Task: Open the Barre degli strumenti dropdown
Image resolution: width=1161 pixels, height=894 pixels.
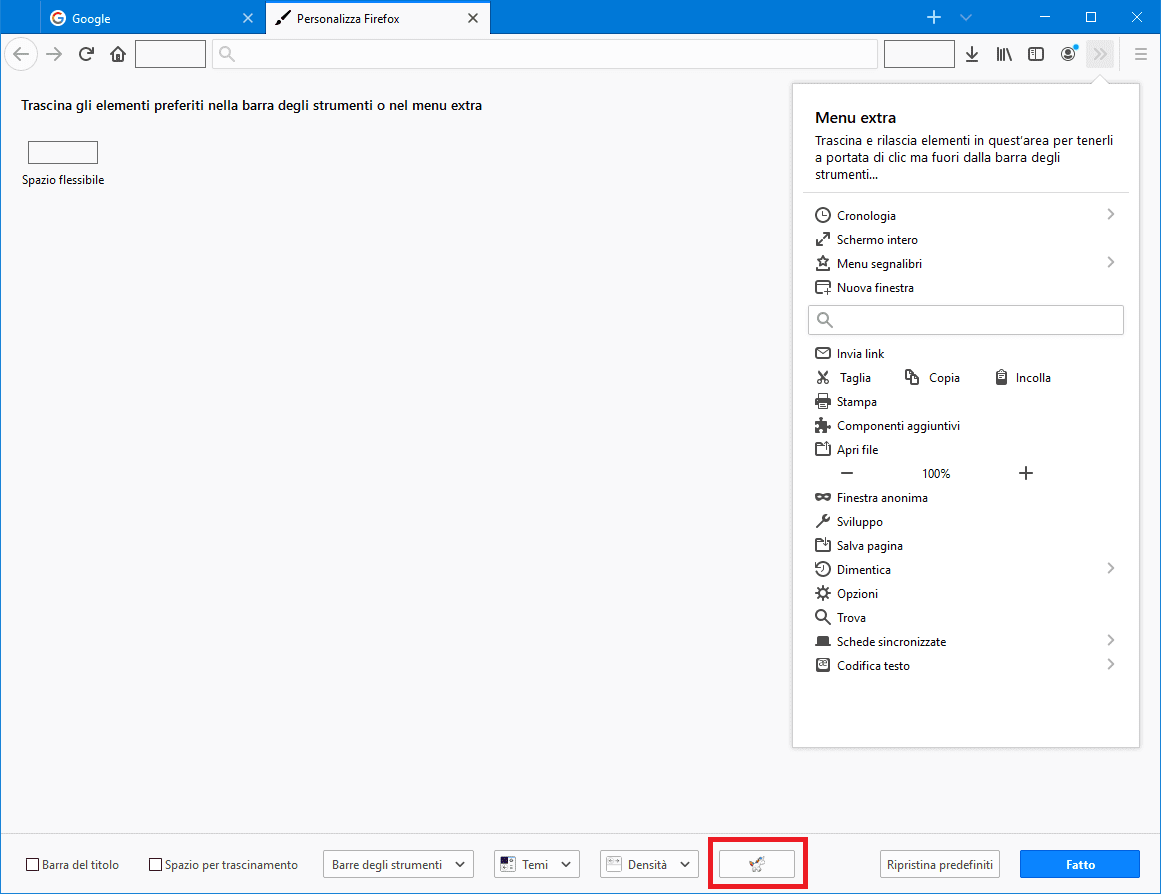Action: [x=398, y=865]
